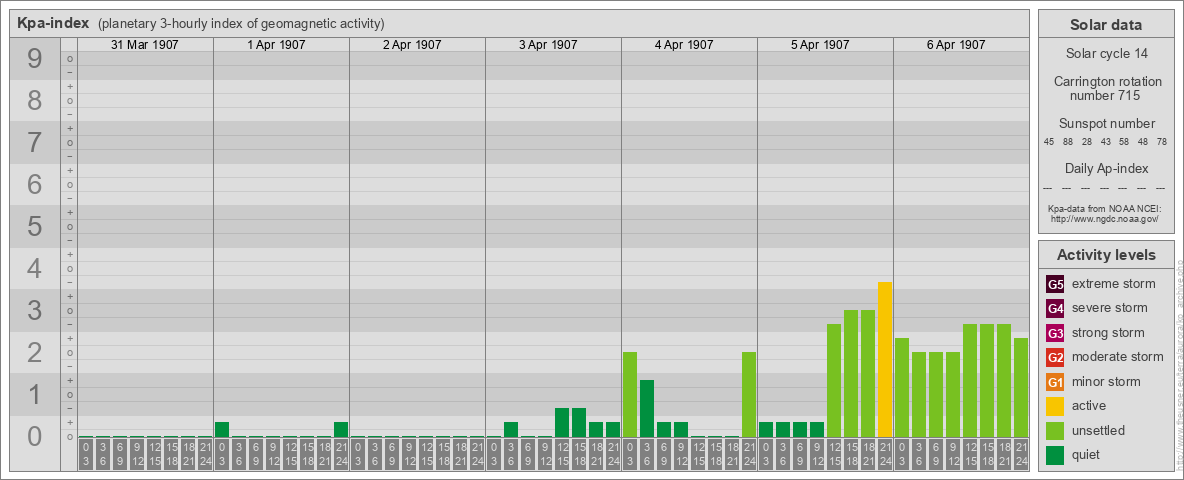
Task: Click sunspot value 78
Action: coord(1162,143)
